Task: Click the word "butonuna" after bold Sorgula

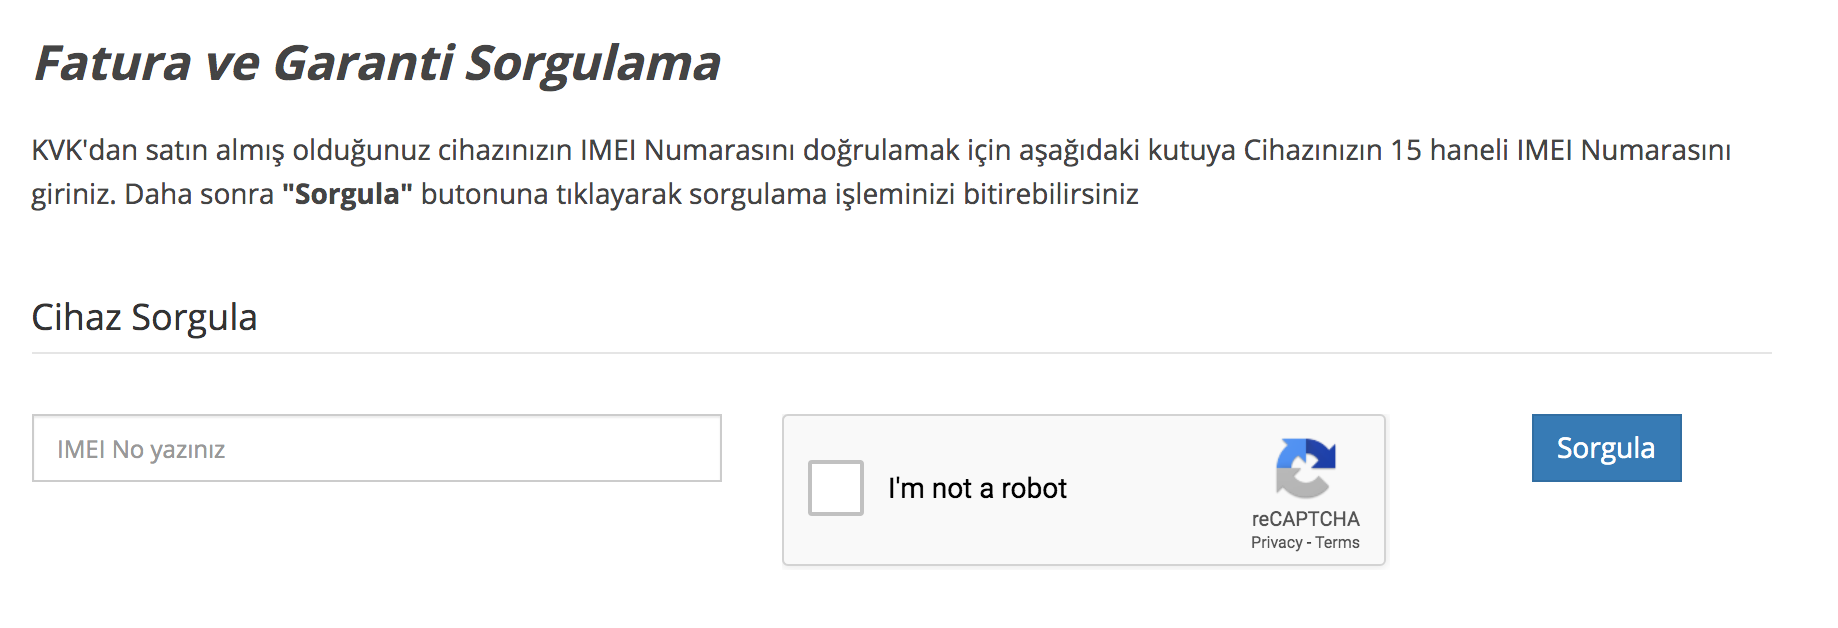Action: (x=484, y=193)
